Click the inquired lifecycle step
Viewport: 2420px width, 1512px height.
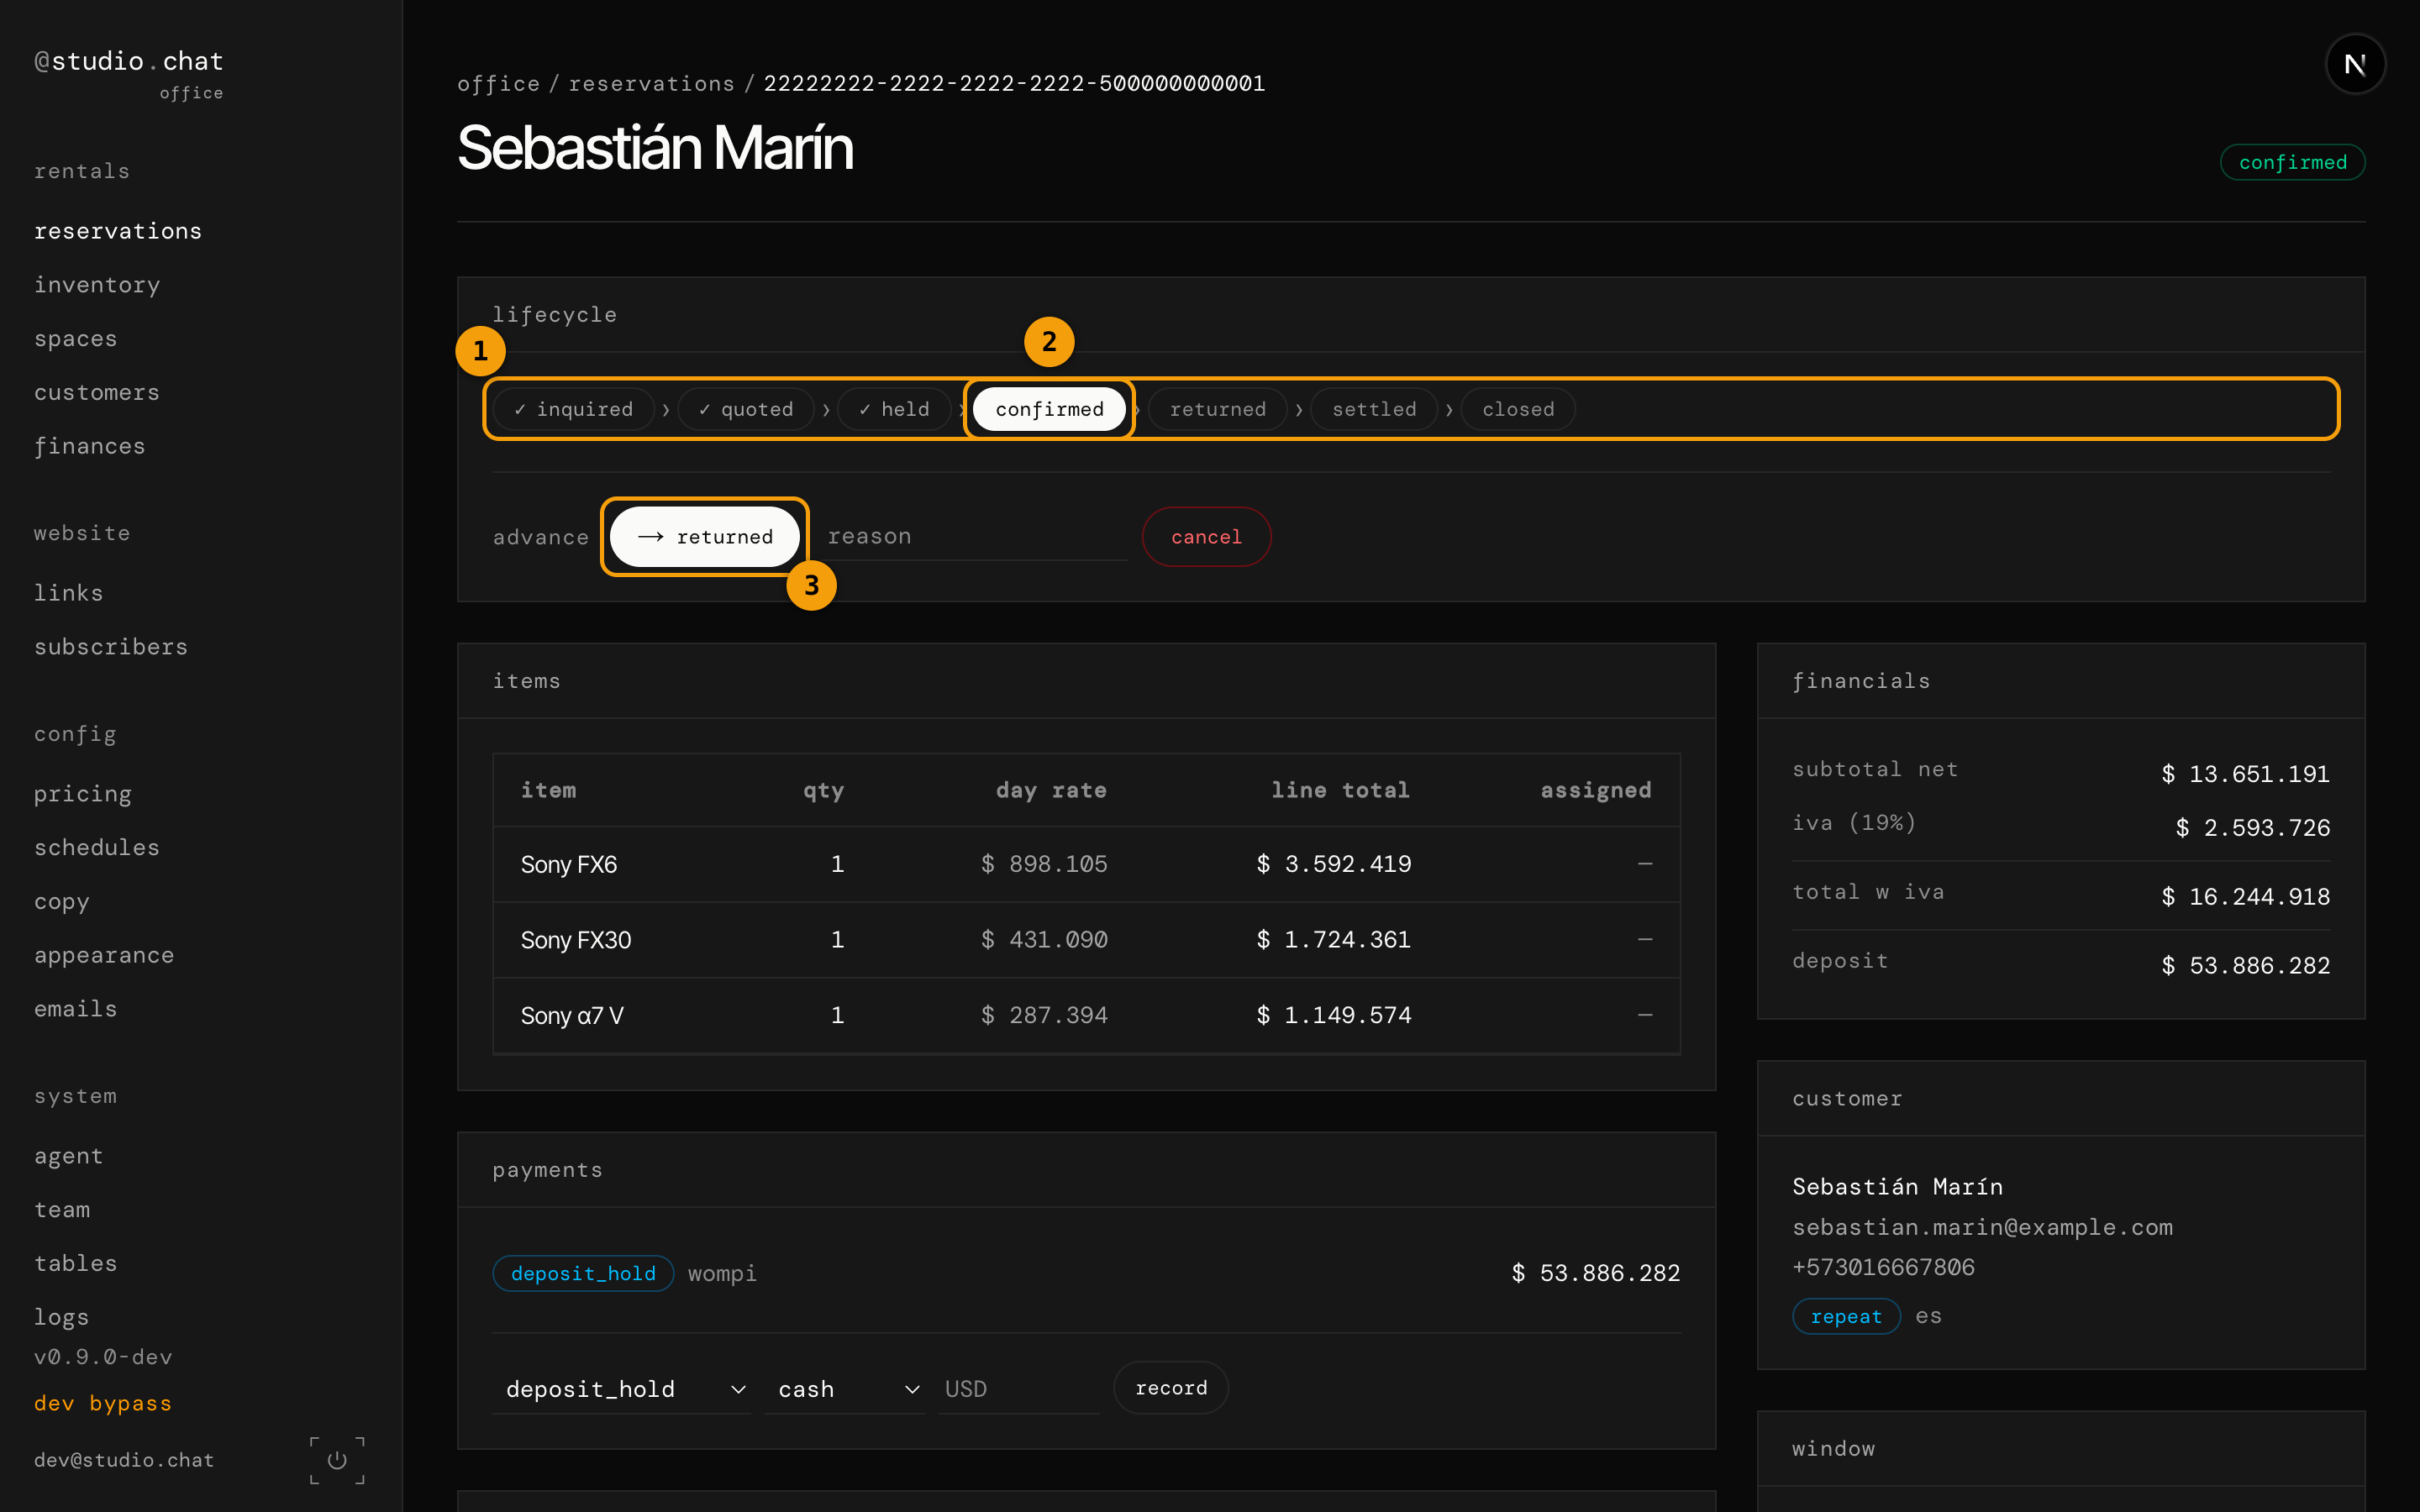click(x=574, y=409)
